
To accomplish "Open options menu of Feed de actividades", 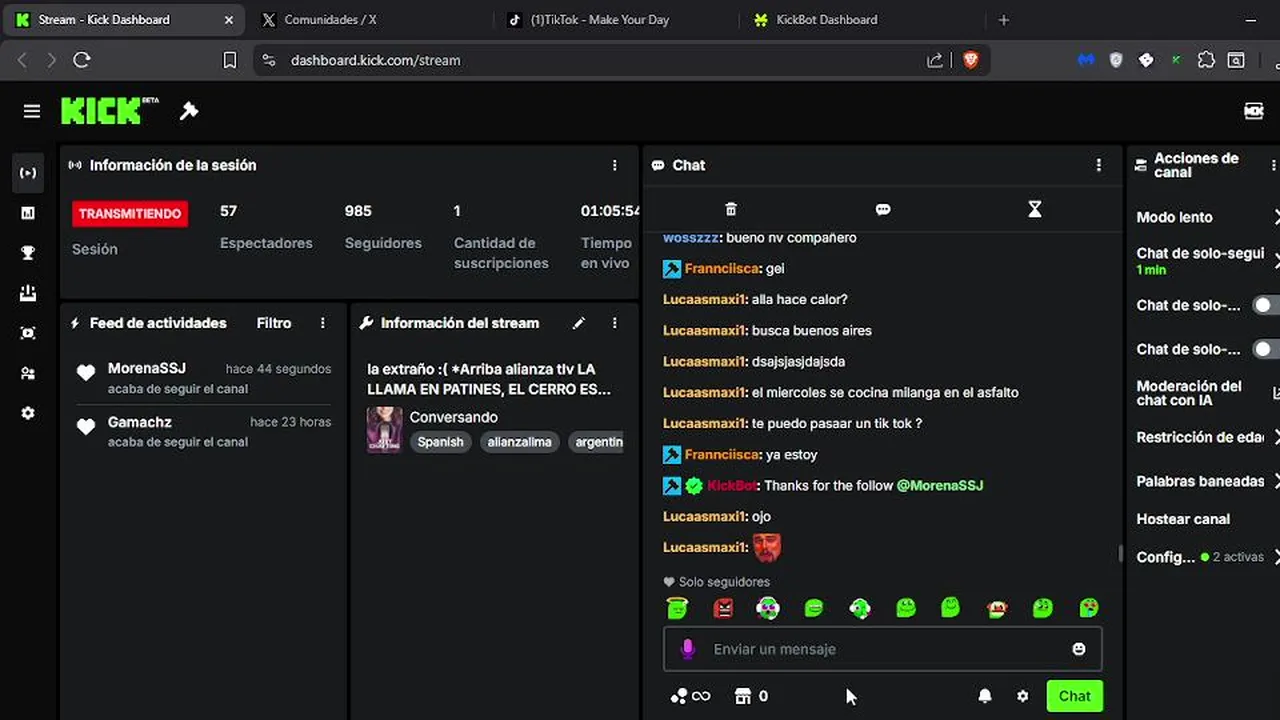I will (x=322, y=323).
